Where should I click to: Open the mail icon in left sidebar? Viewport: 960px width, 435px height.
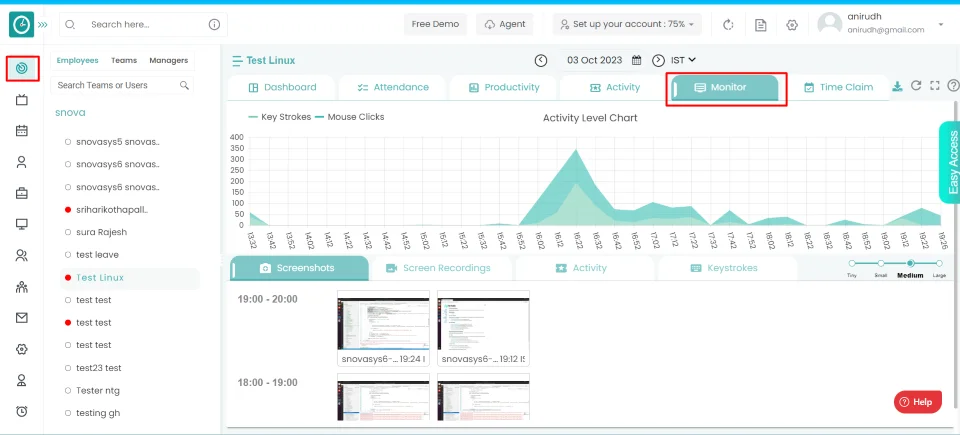coord(22,318)
